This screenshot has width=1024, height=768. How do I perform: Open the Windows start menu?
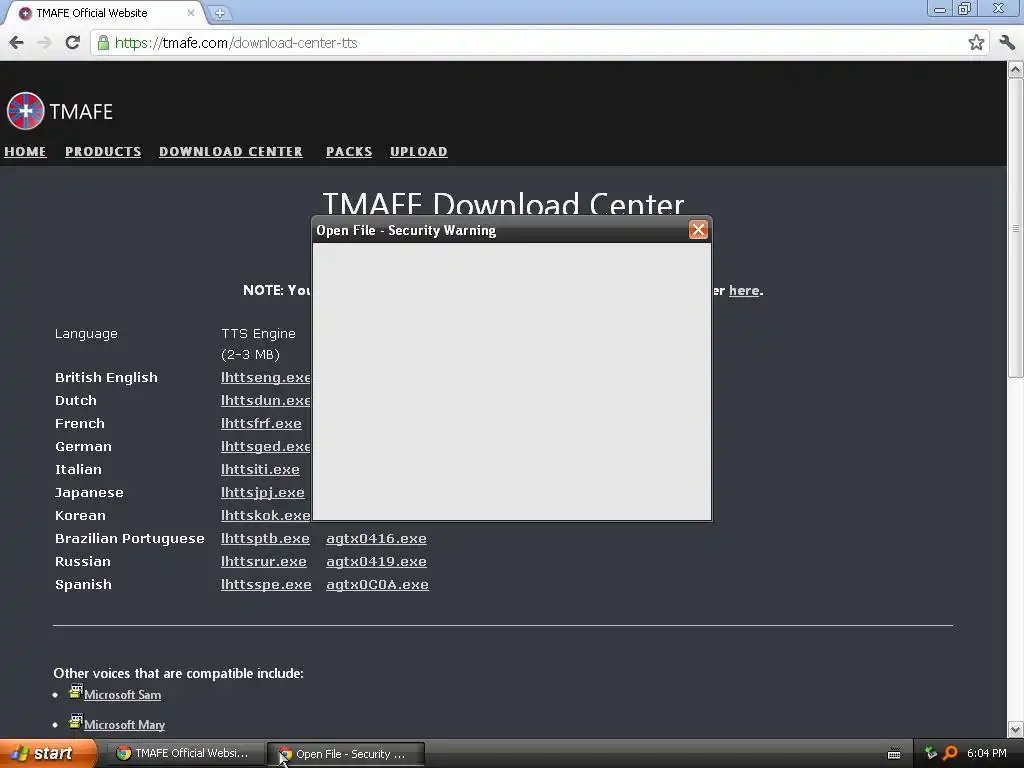[48, 754]
